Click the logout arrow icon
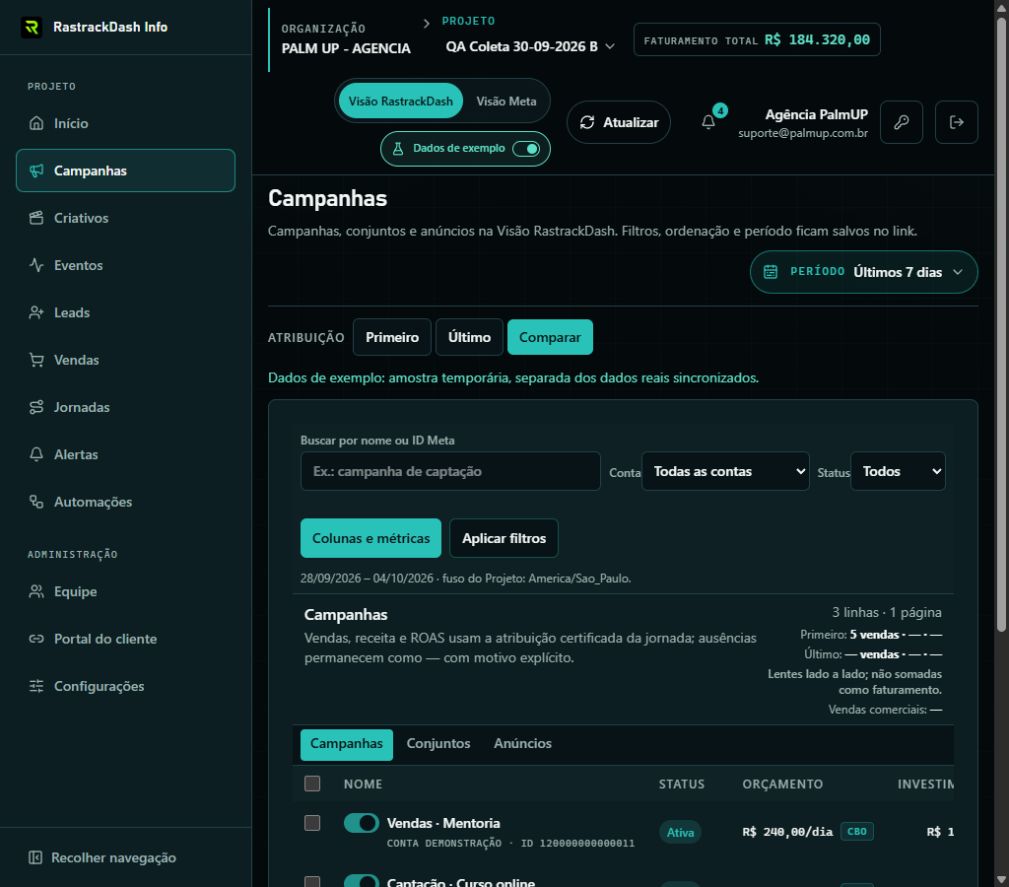Viewport: 1009px width, 887px height. (x=956, y=122)
